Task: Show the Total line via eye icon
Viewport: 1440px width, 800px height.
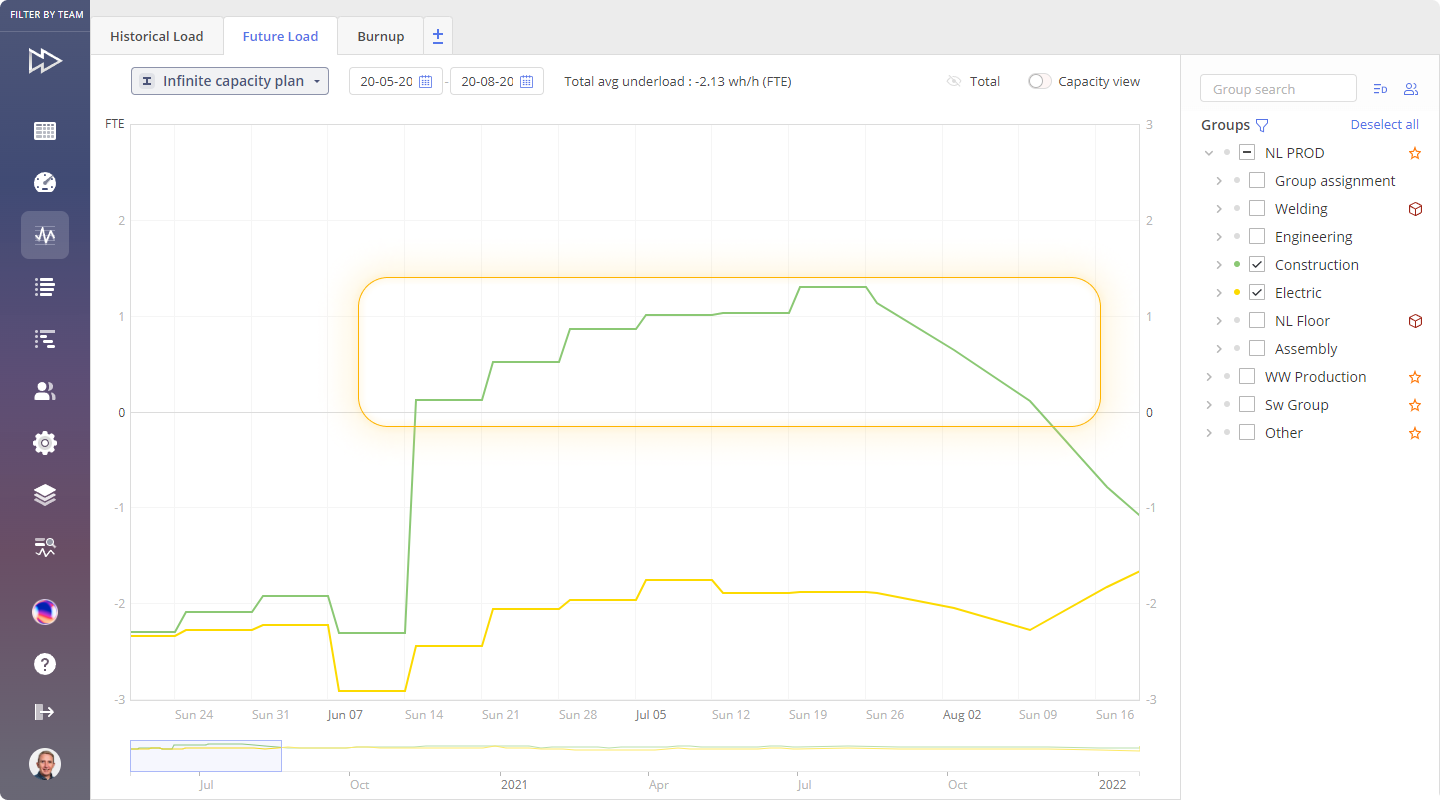Action: click(x=954, y=82)
